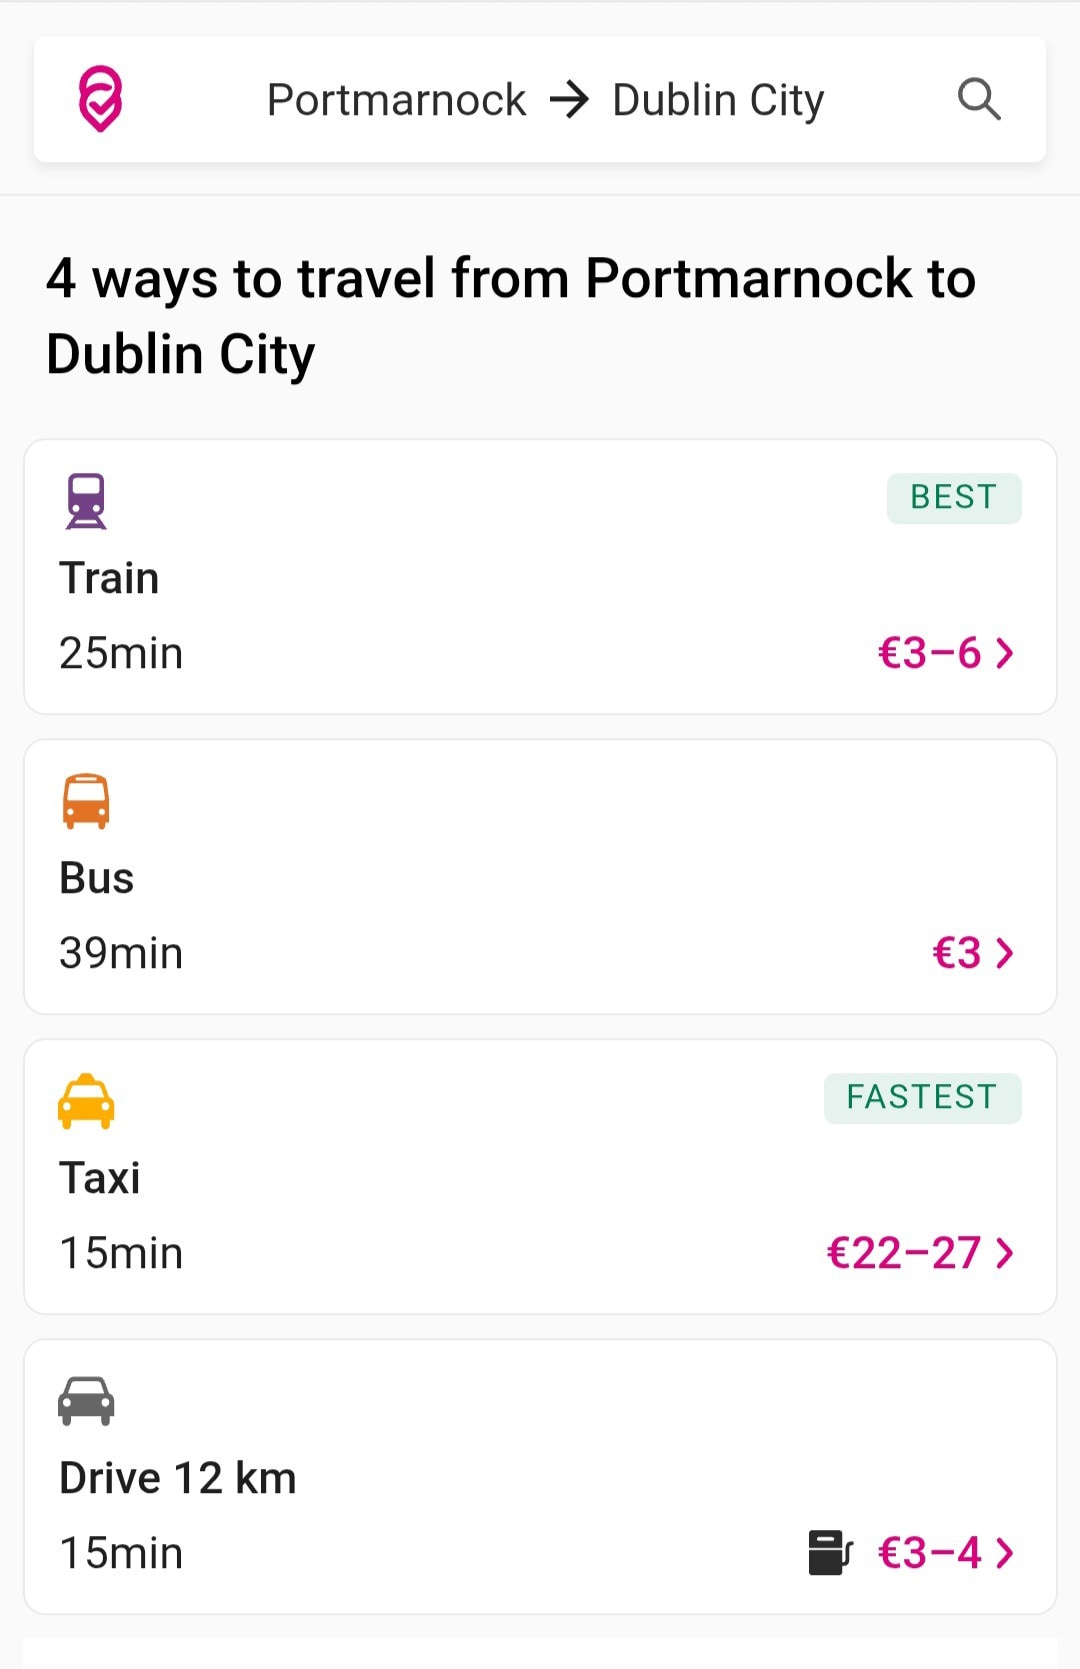Expand taxi fare chevron next to €22–27

pos(1005,1253)
